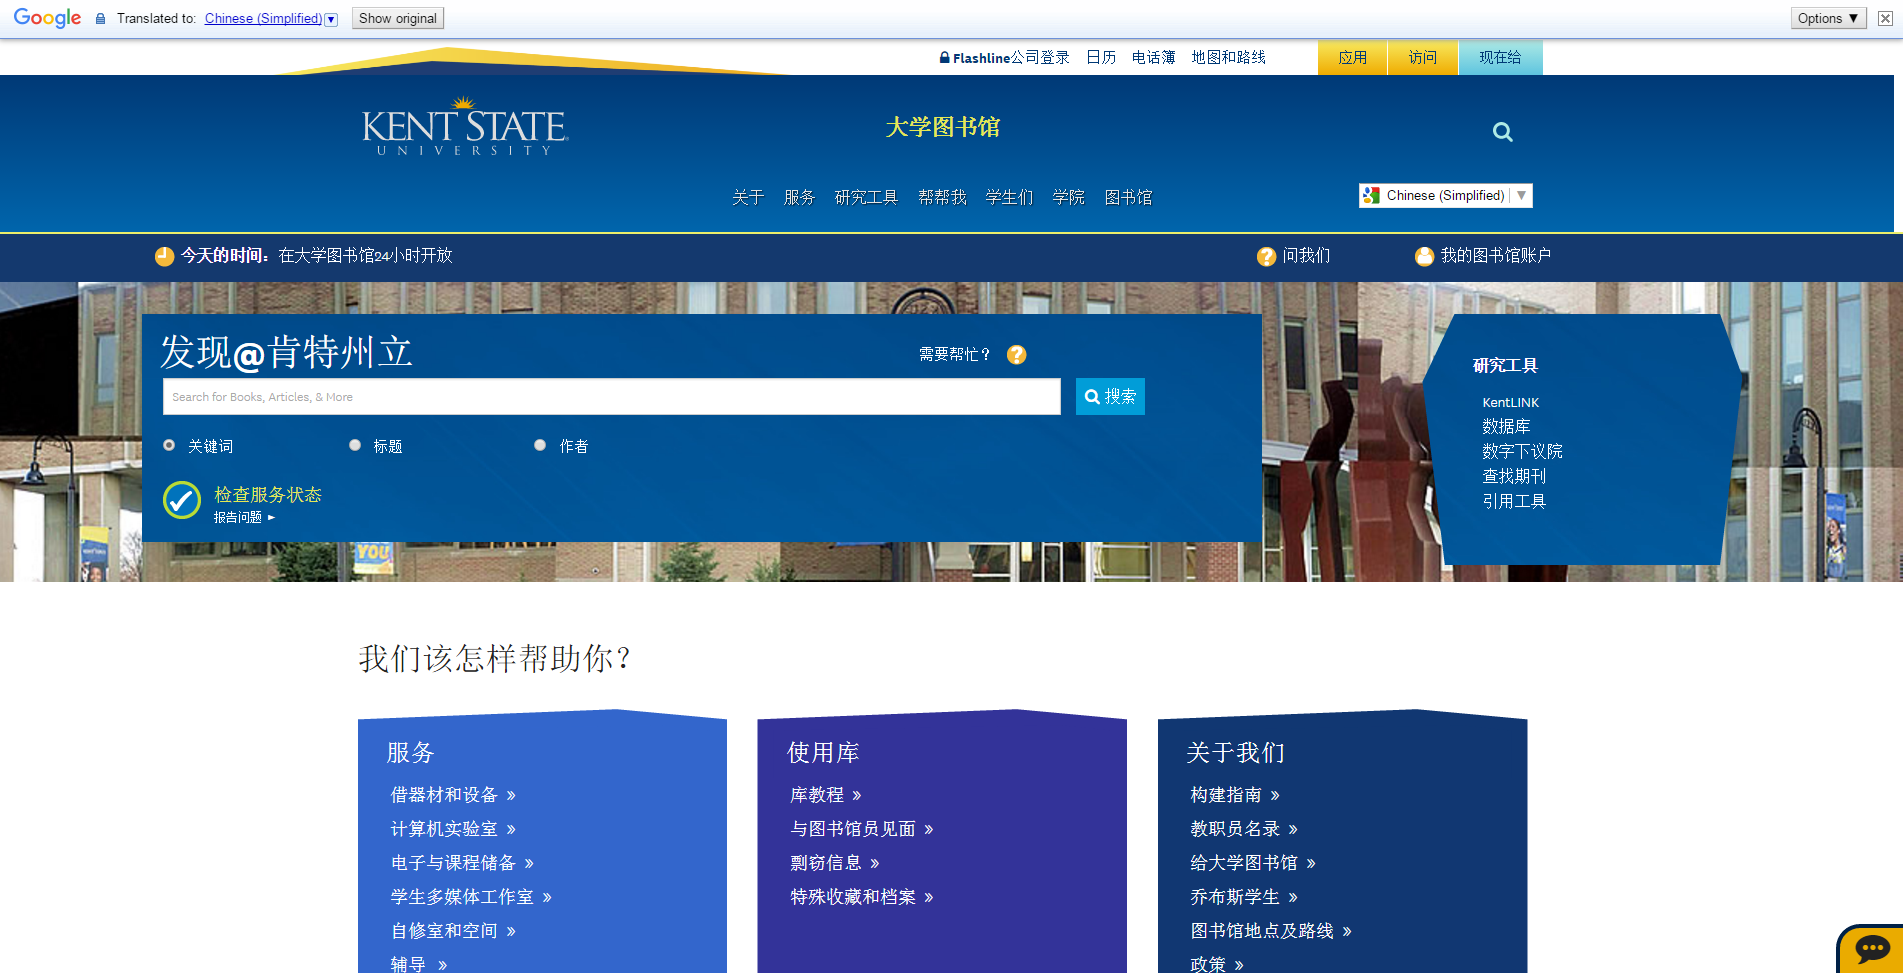Viewport: 1903px width, 973px height.
Task: Open the 研究工具 navigation menu
Action: tap(866, 198)
